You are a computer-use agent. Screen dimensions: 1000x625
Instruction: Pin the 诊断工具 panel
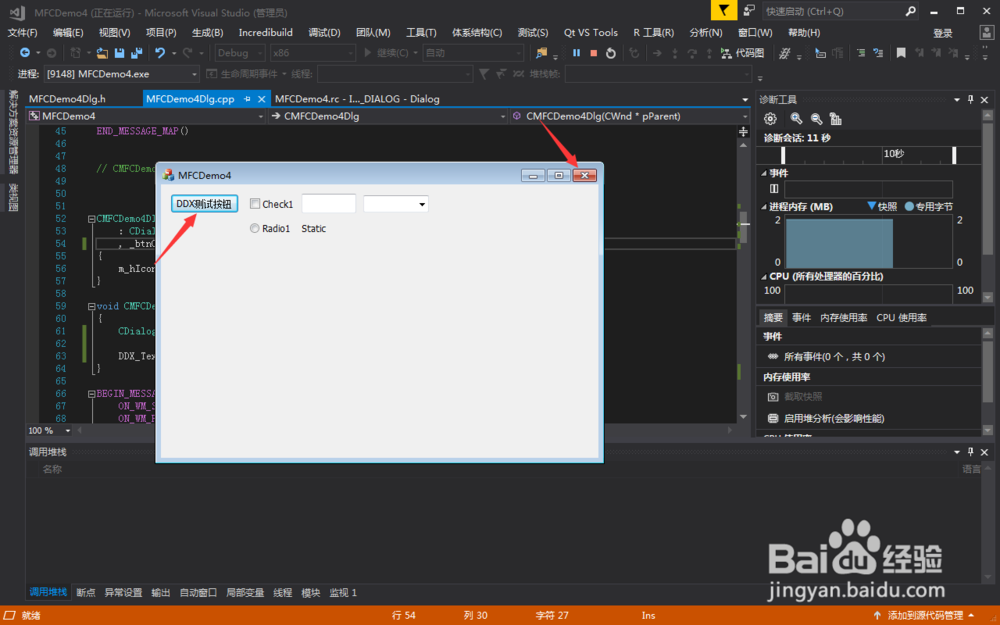[971, 99]
